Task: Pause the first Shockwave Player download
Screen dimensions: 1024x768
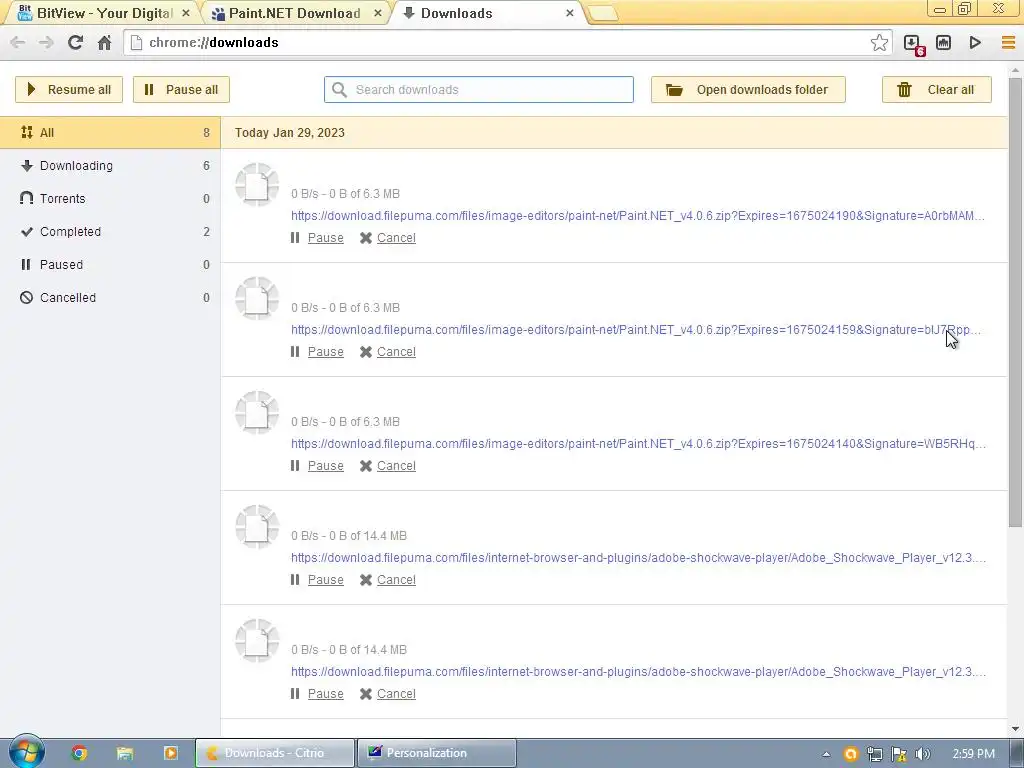Action: coord(325,579)
